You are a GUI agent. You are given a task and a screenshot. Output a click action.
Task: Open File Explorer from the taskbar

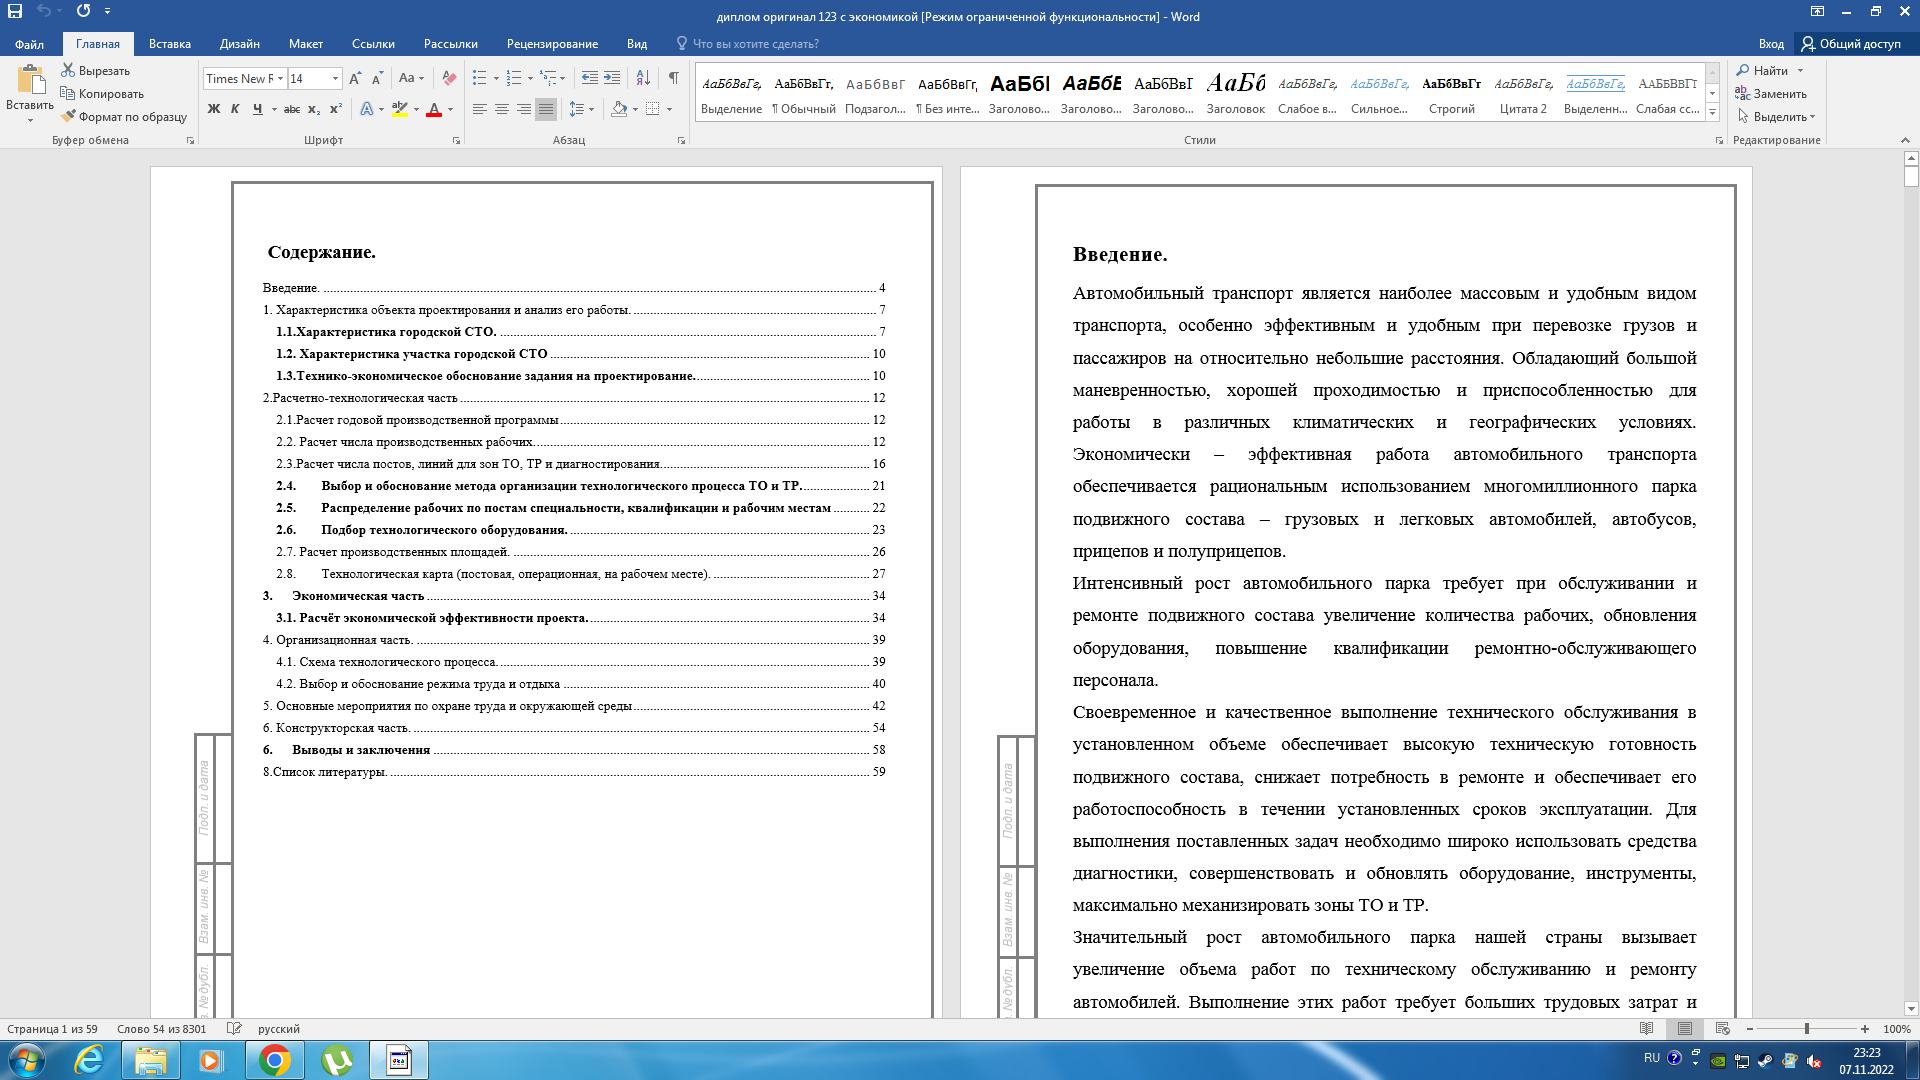pos(151,1060)
